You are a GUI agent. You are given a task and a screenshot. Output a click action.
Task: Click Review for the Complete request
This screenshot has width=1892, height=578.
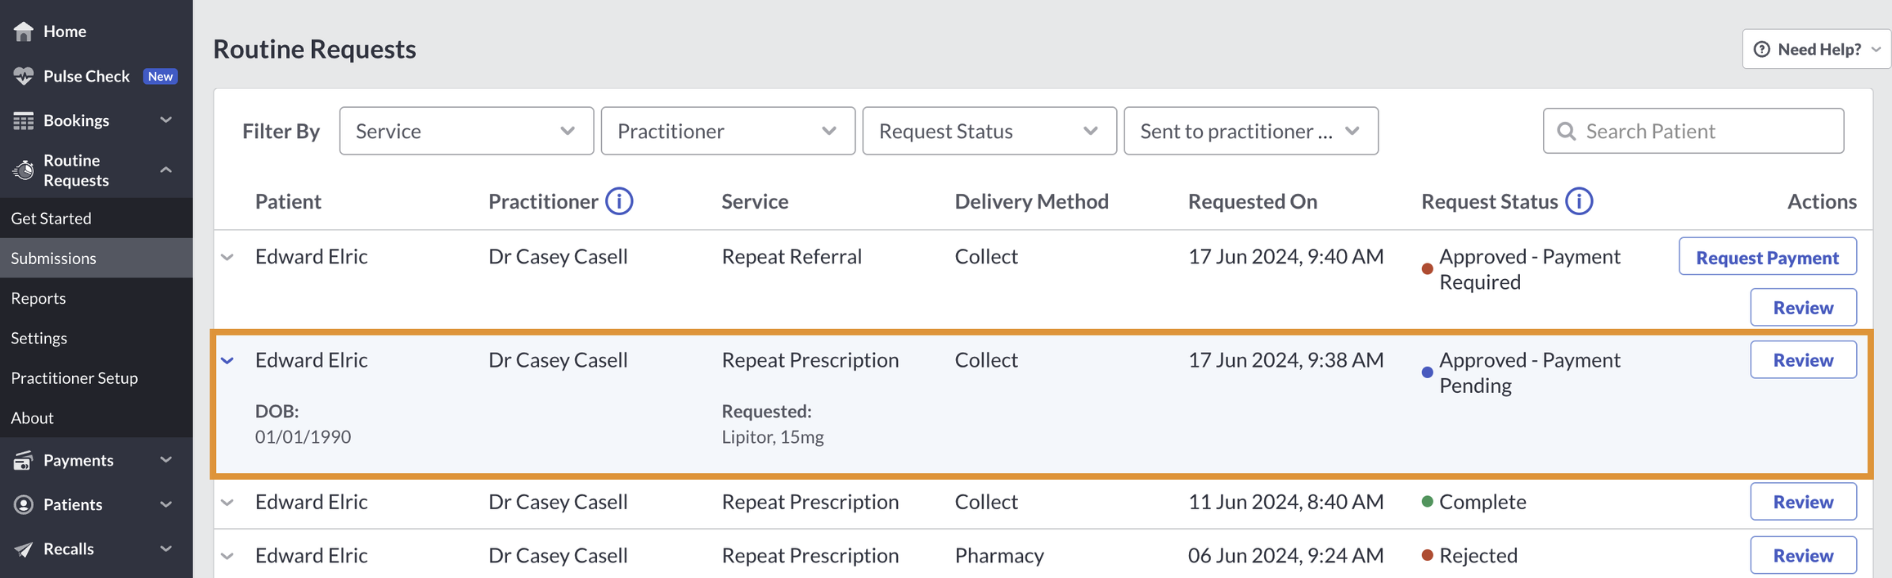tap(1803, 502)
